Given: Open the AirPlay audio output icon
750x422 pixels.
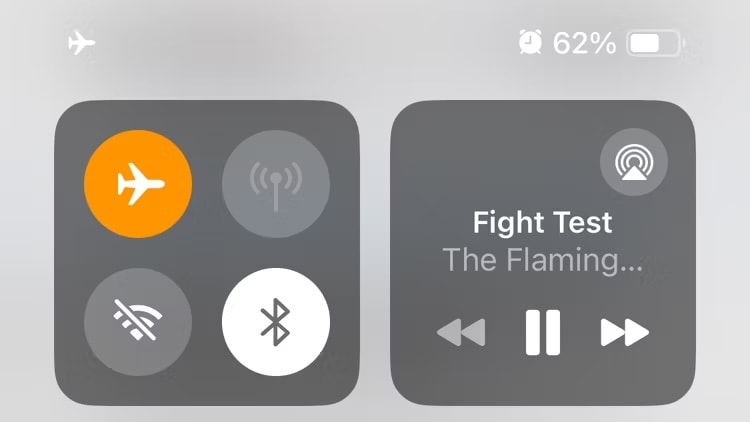Looking at the screenshot, I should point(634,162).
